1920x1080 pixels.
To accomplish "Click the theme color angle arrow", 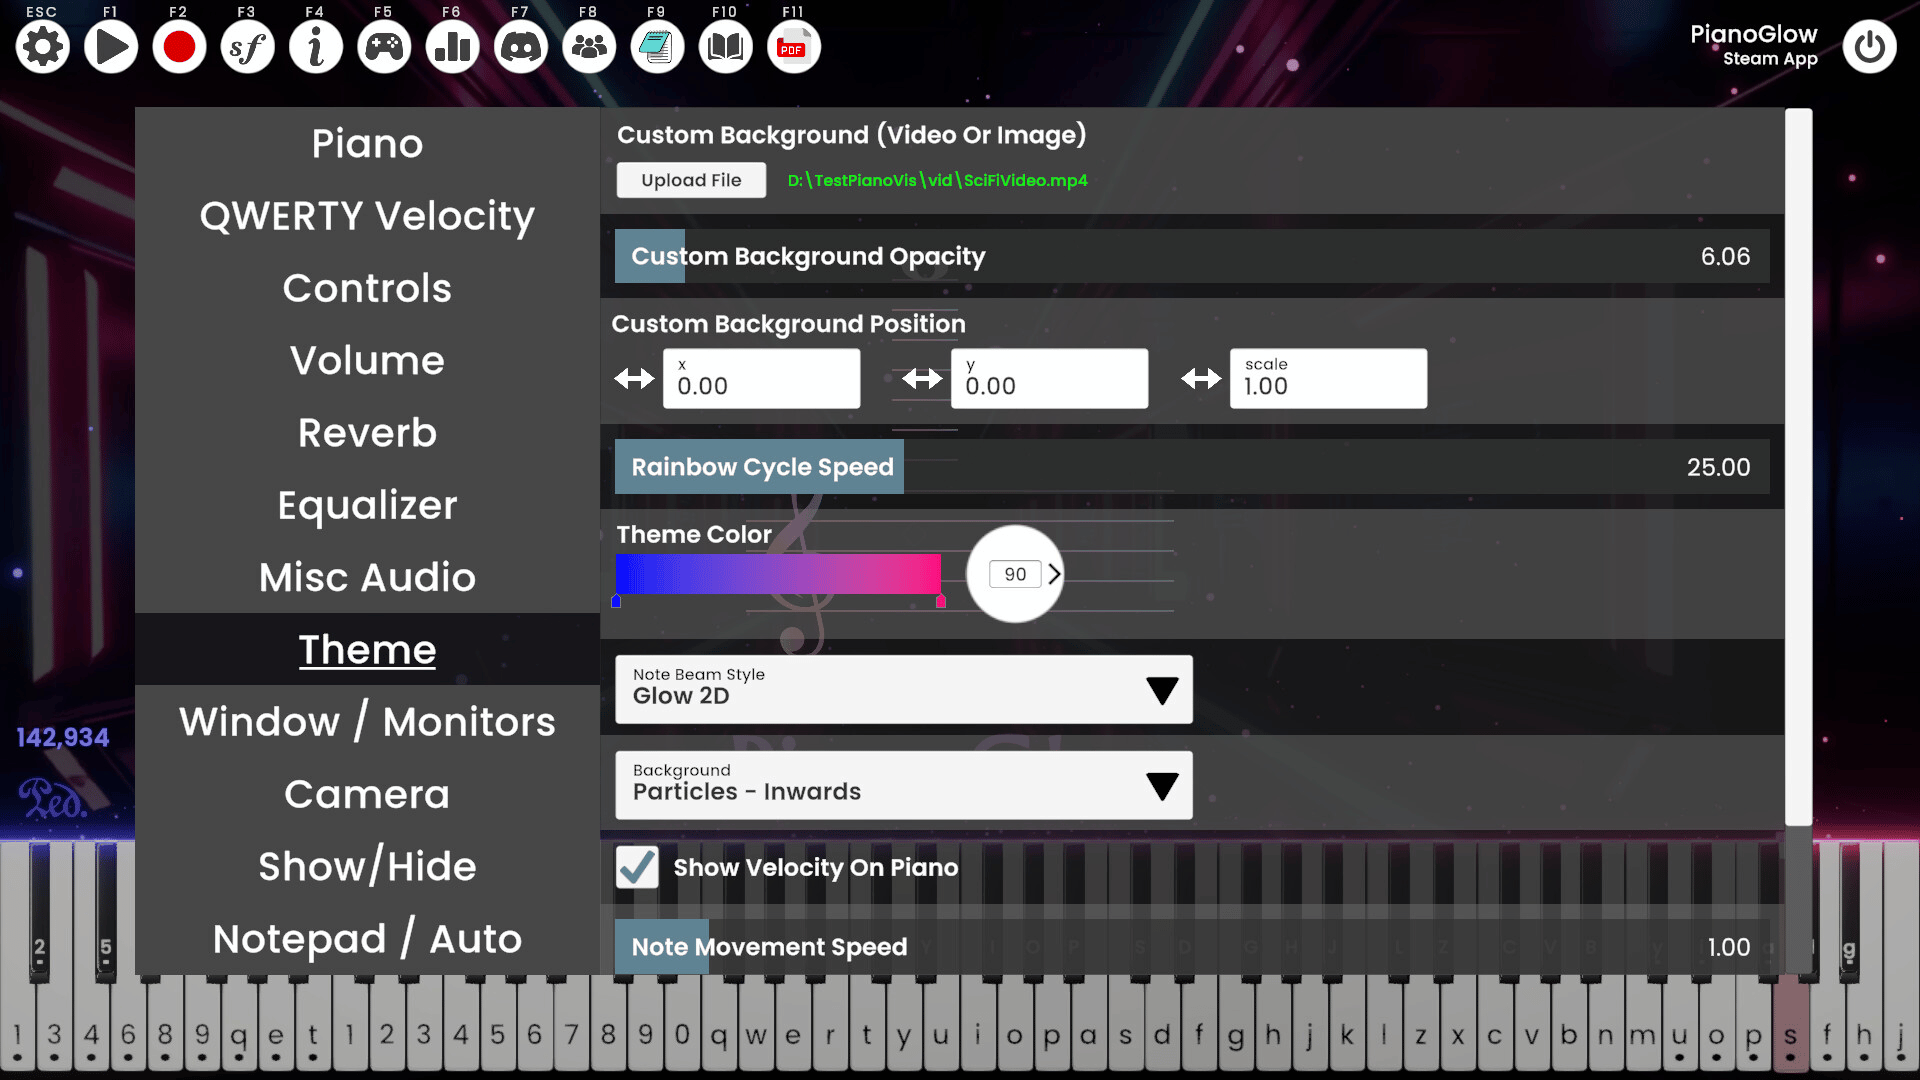I will (x=1054, y=574).
